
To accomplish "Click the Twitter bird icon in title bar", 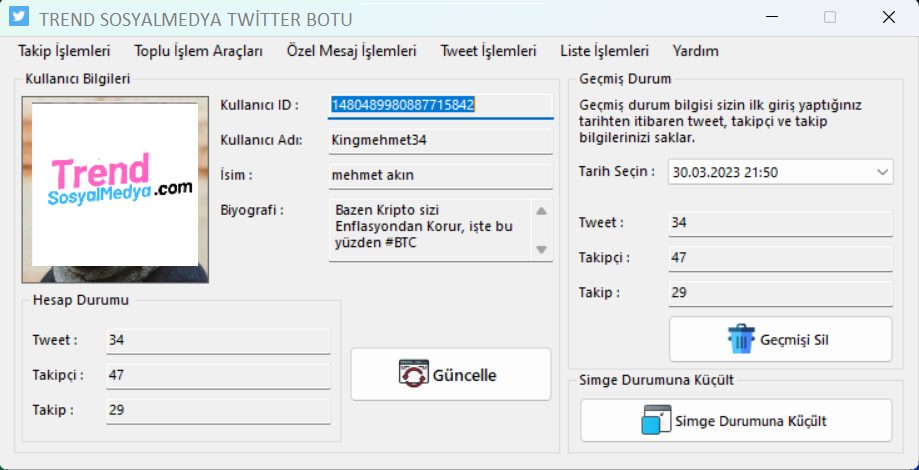I will [17, 17].
